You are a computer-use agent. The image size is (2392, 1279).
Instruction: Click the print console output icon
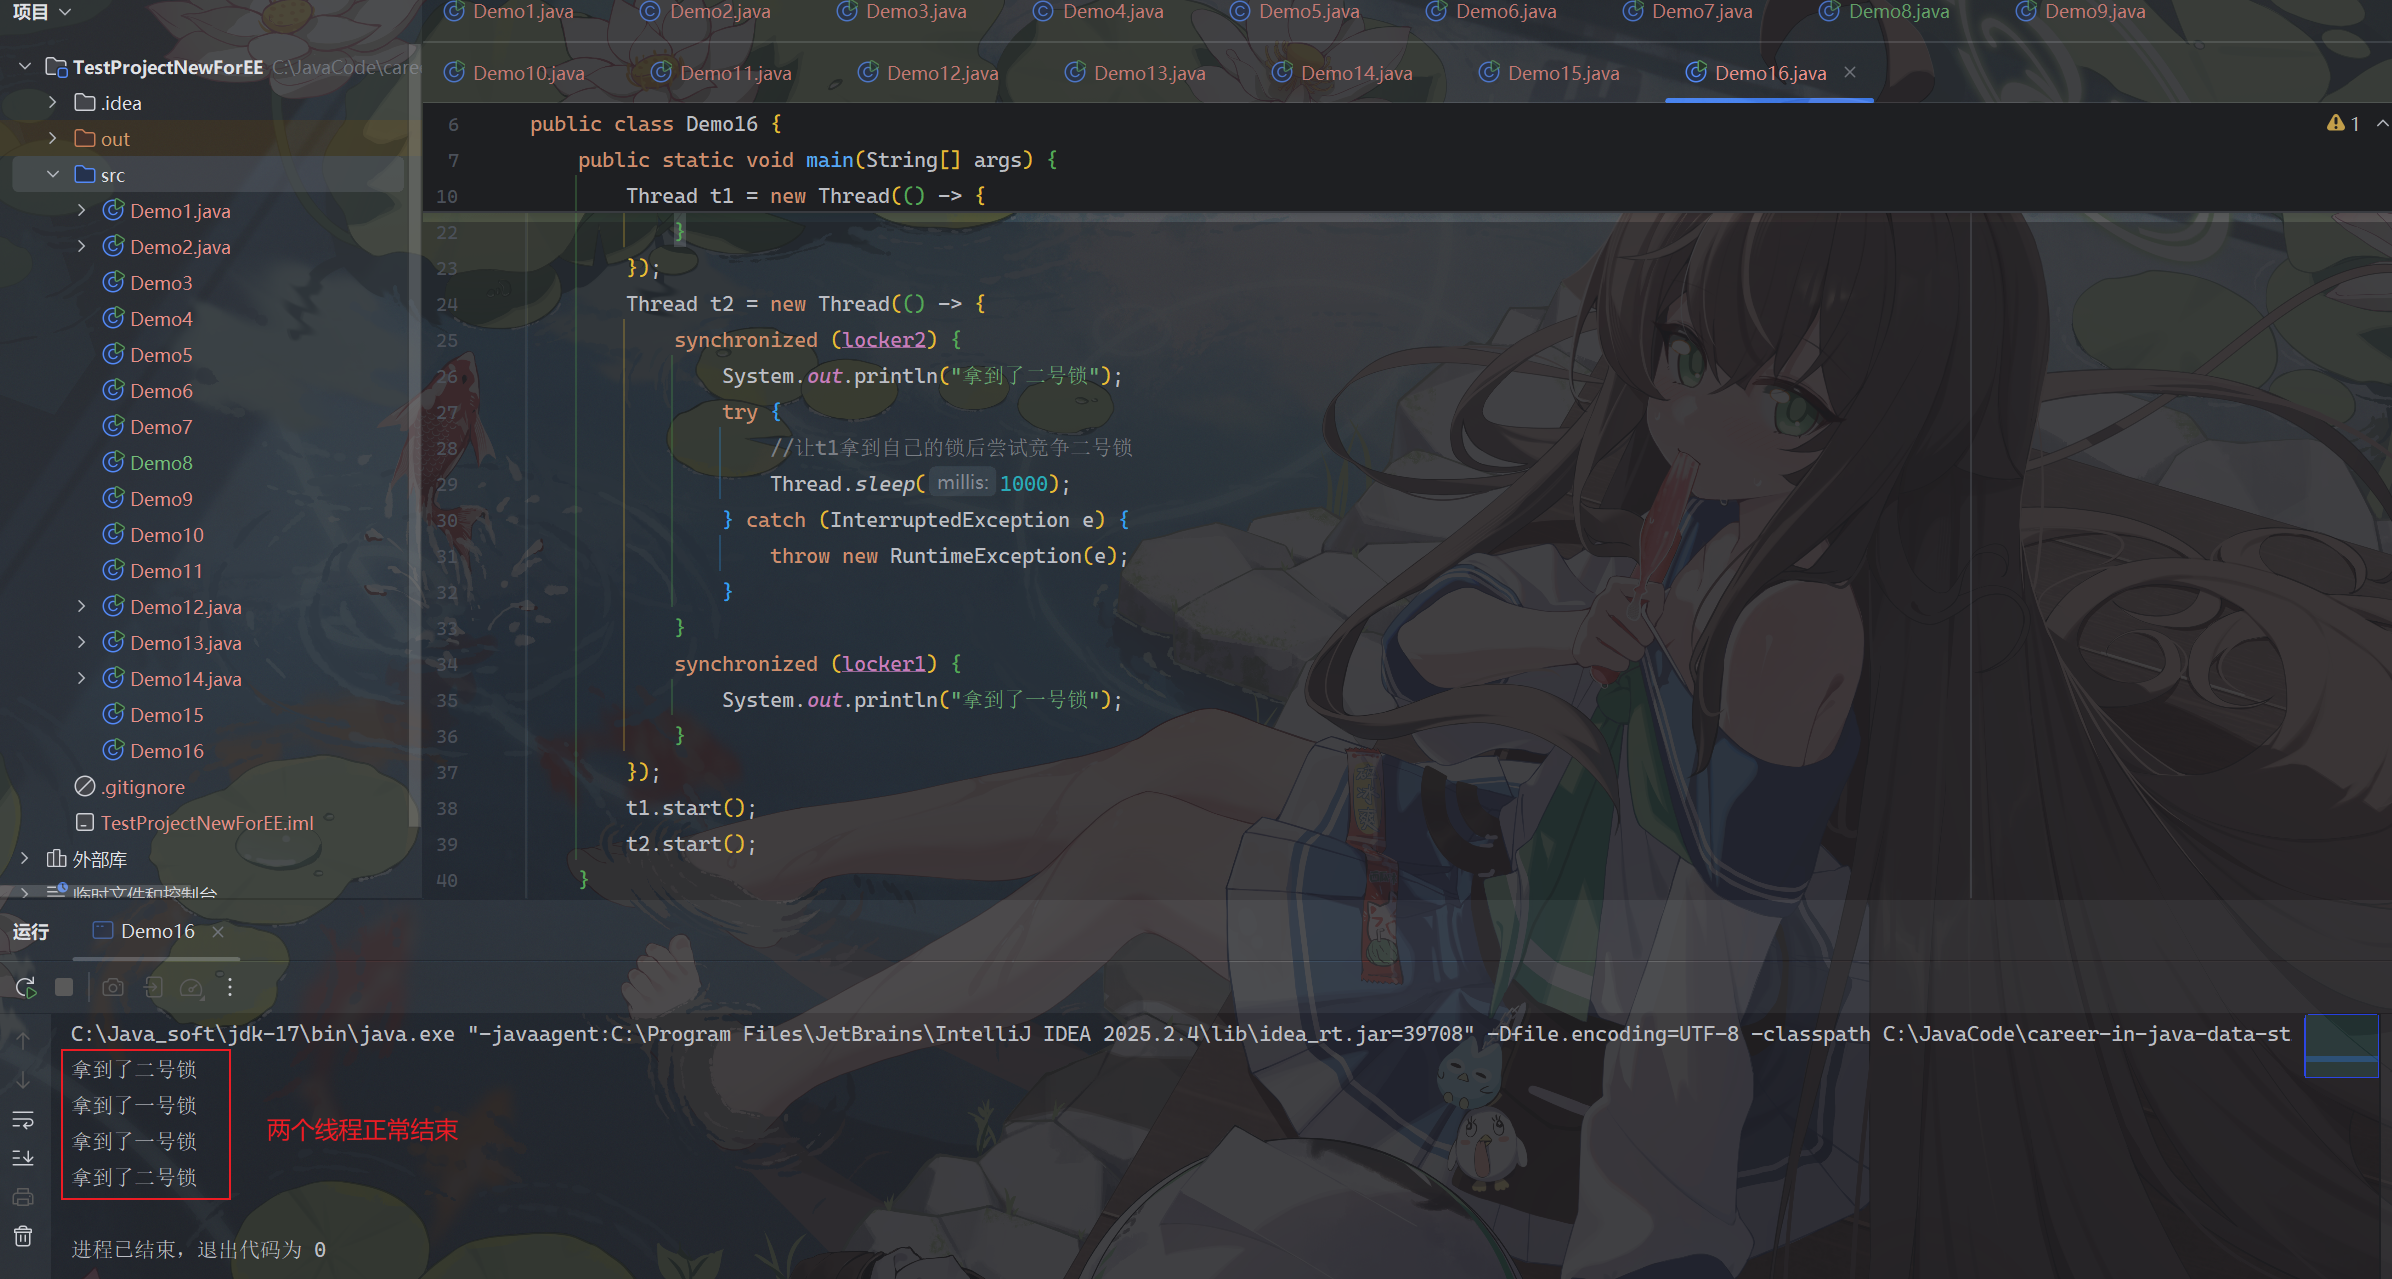(23, 1197)
